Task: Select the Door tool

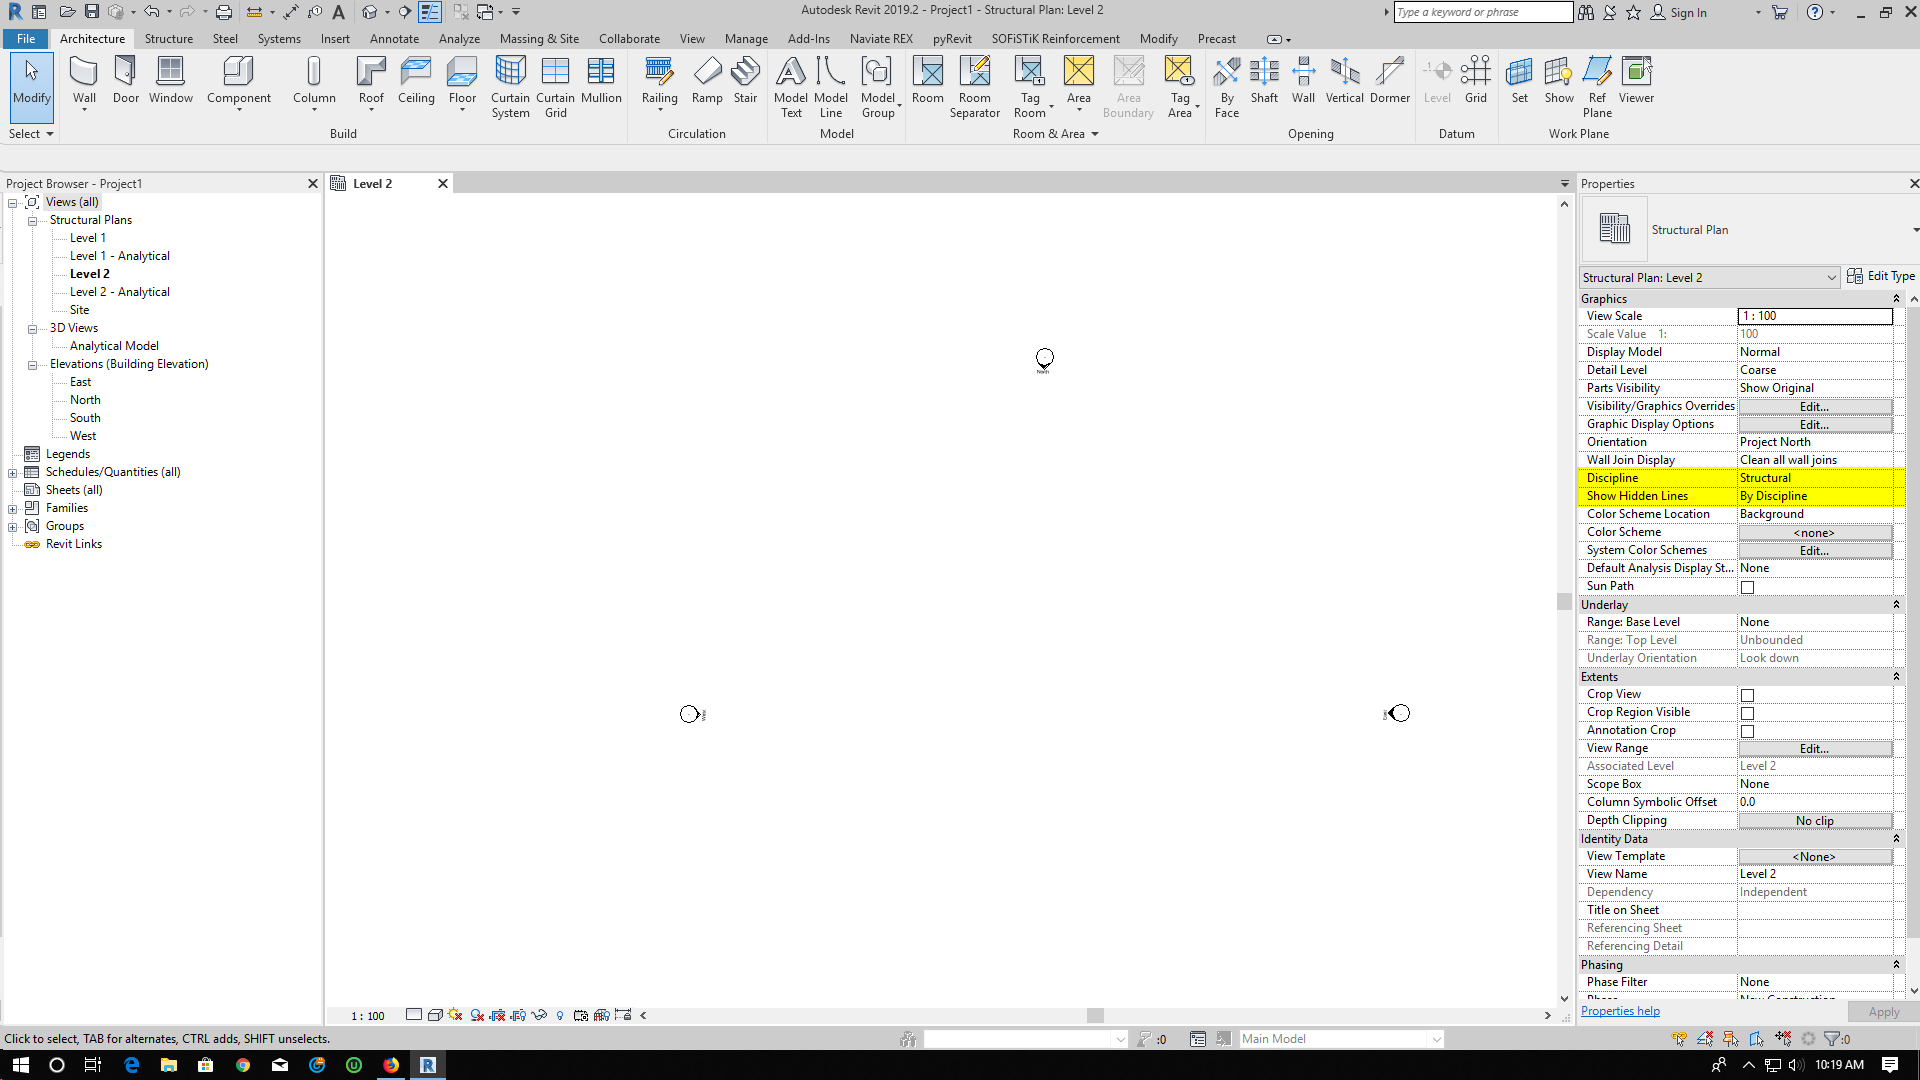Action: (x=125, y=80)
